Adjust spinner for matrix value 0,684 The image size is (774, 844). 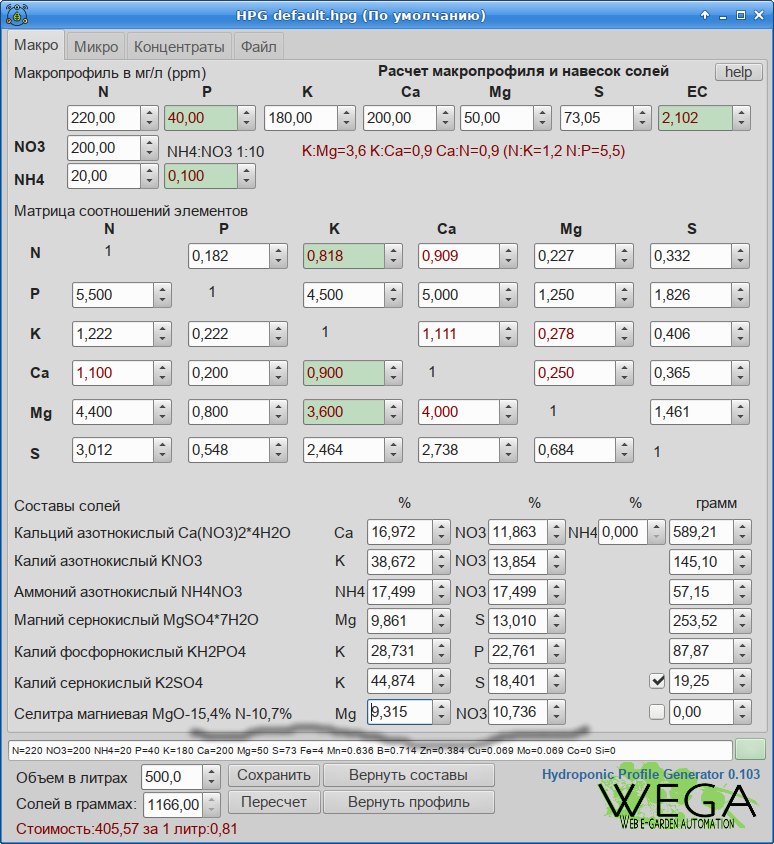(624, 450)
